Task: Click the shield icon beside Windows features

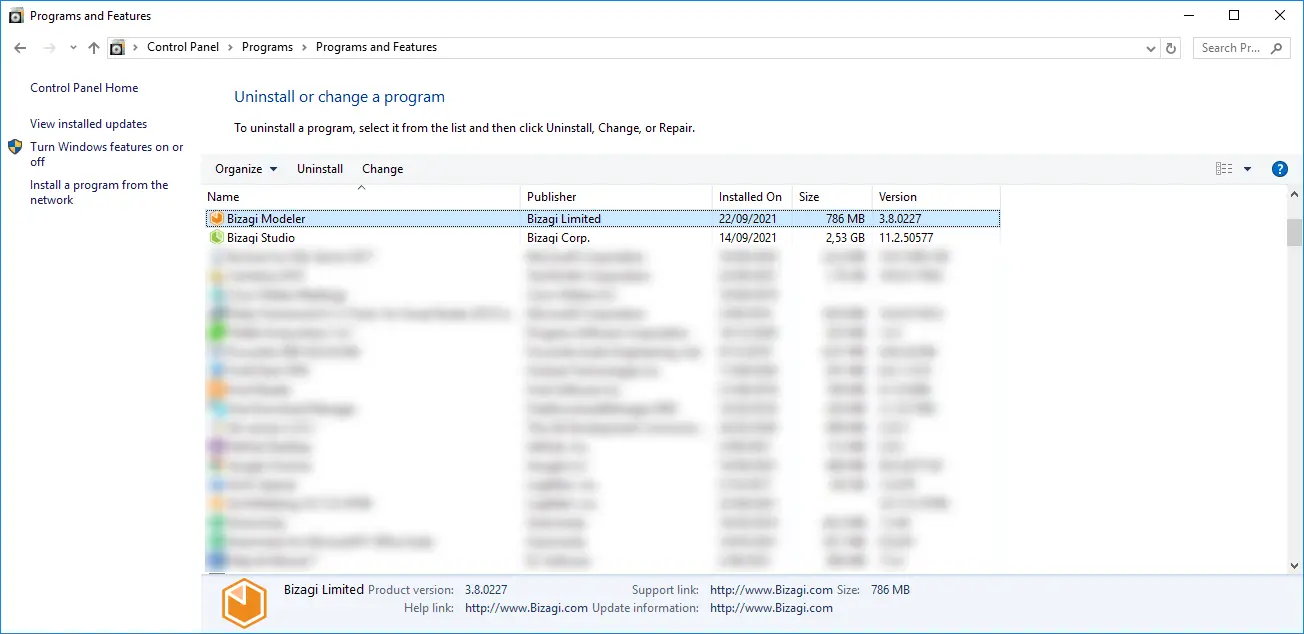Action: [16, 147]
